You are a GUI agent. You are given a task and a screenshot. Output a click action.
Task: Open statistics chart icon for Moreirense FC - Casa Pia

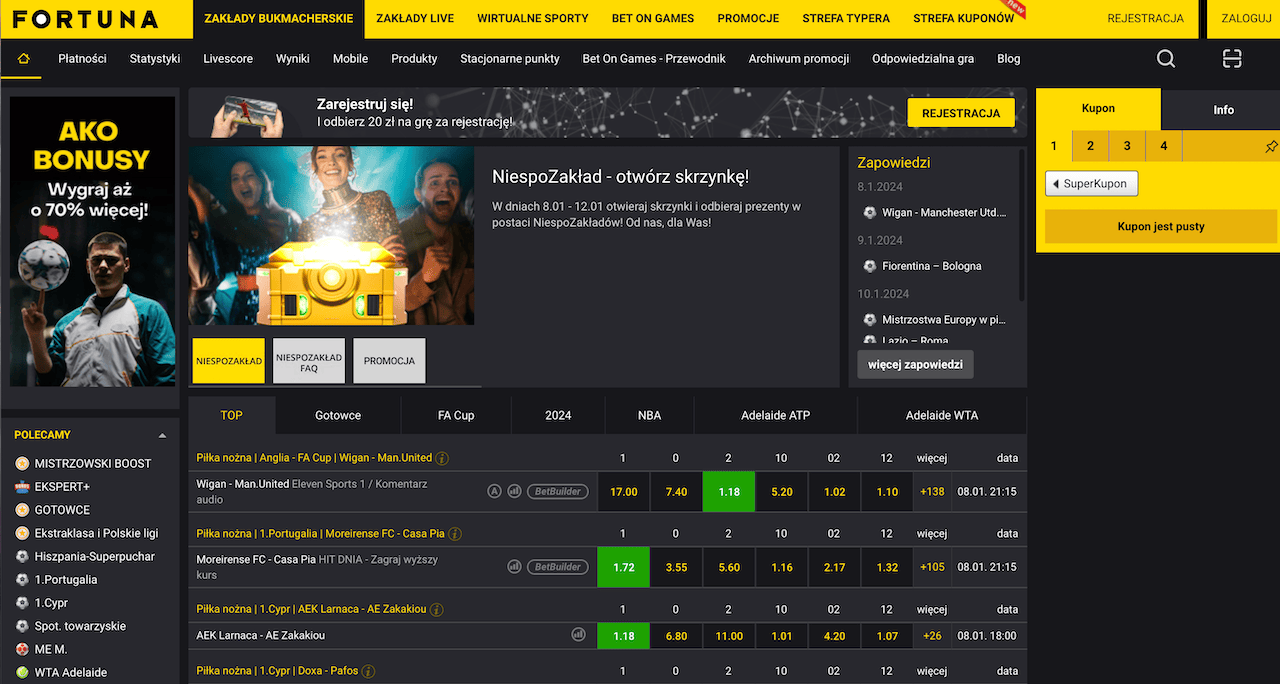[x=514, y=567]
